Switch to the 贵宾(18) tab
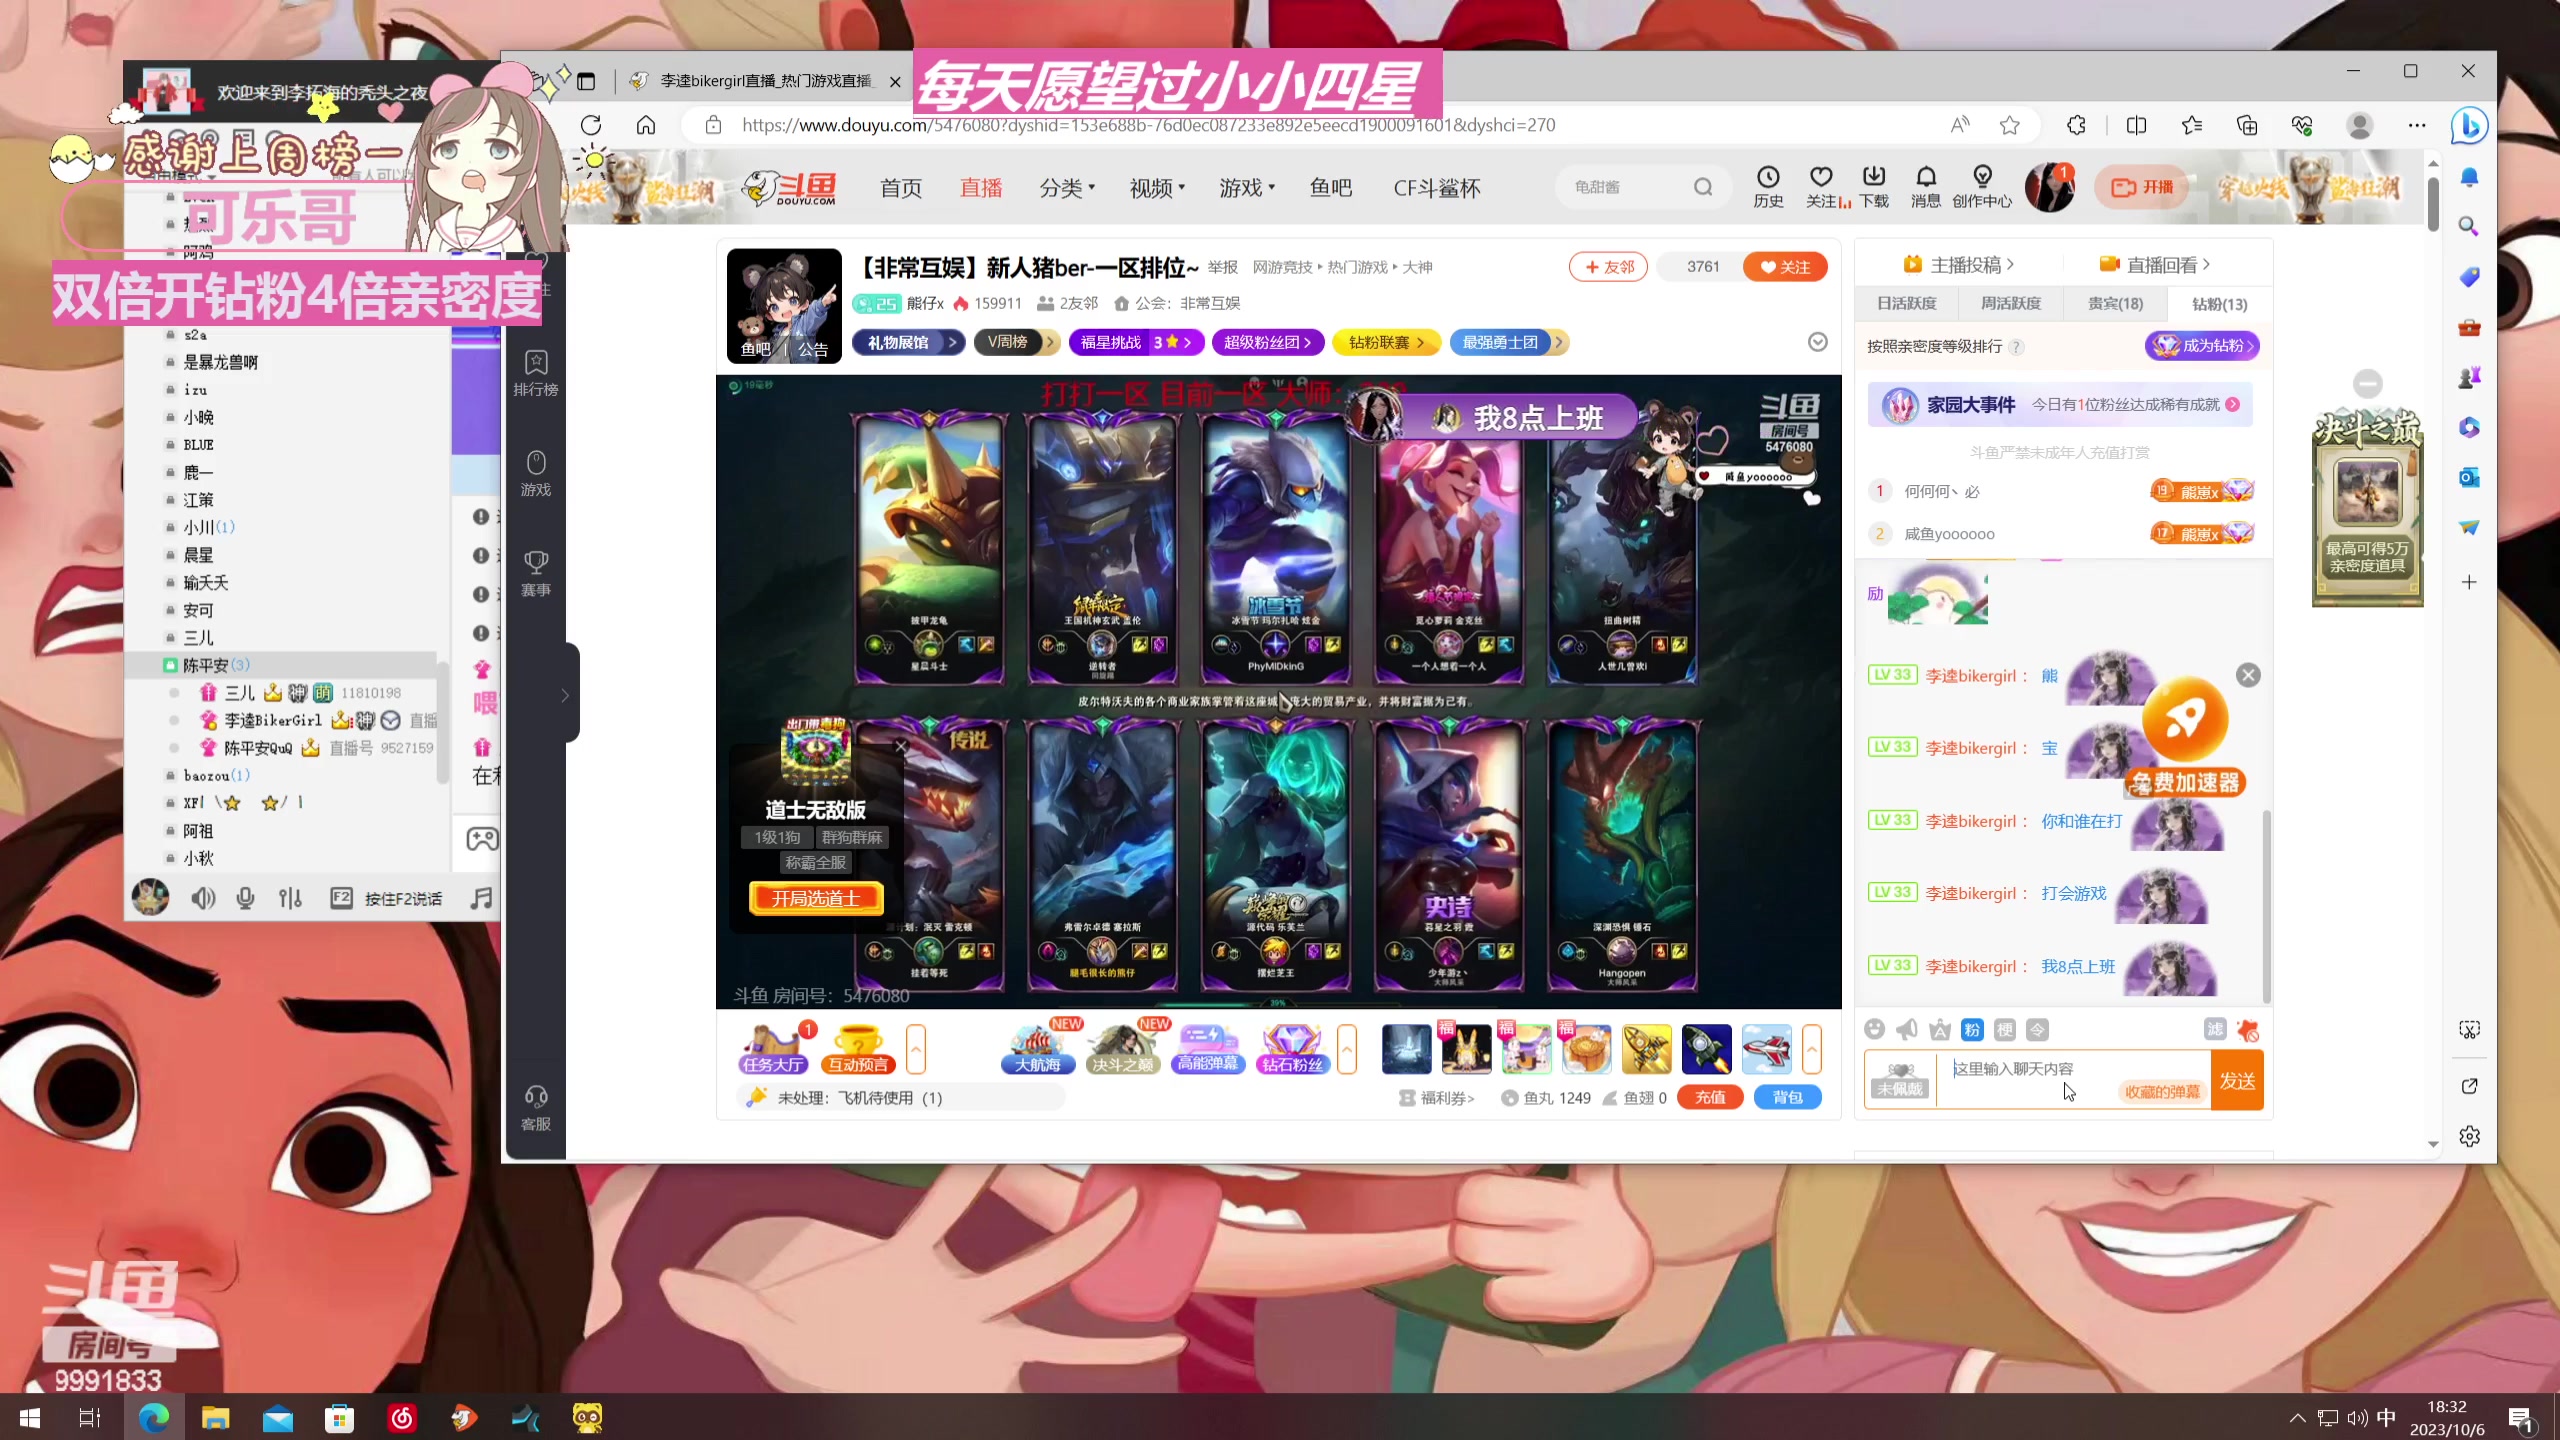 click(2115, 303)
